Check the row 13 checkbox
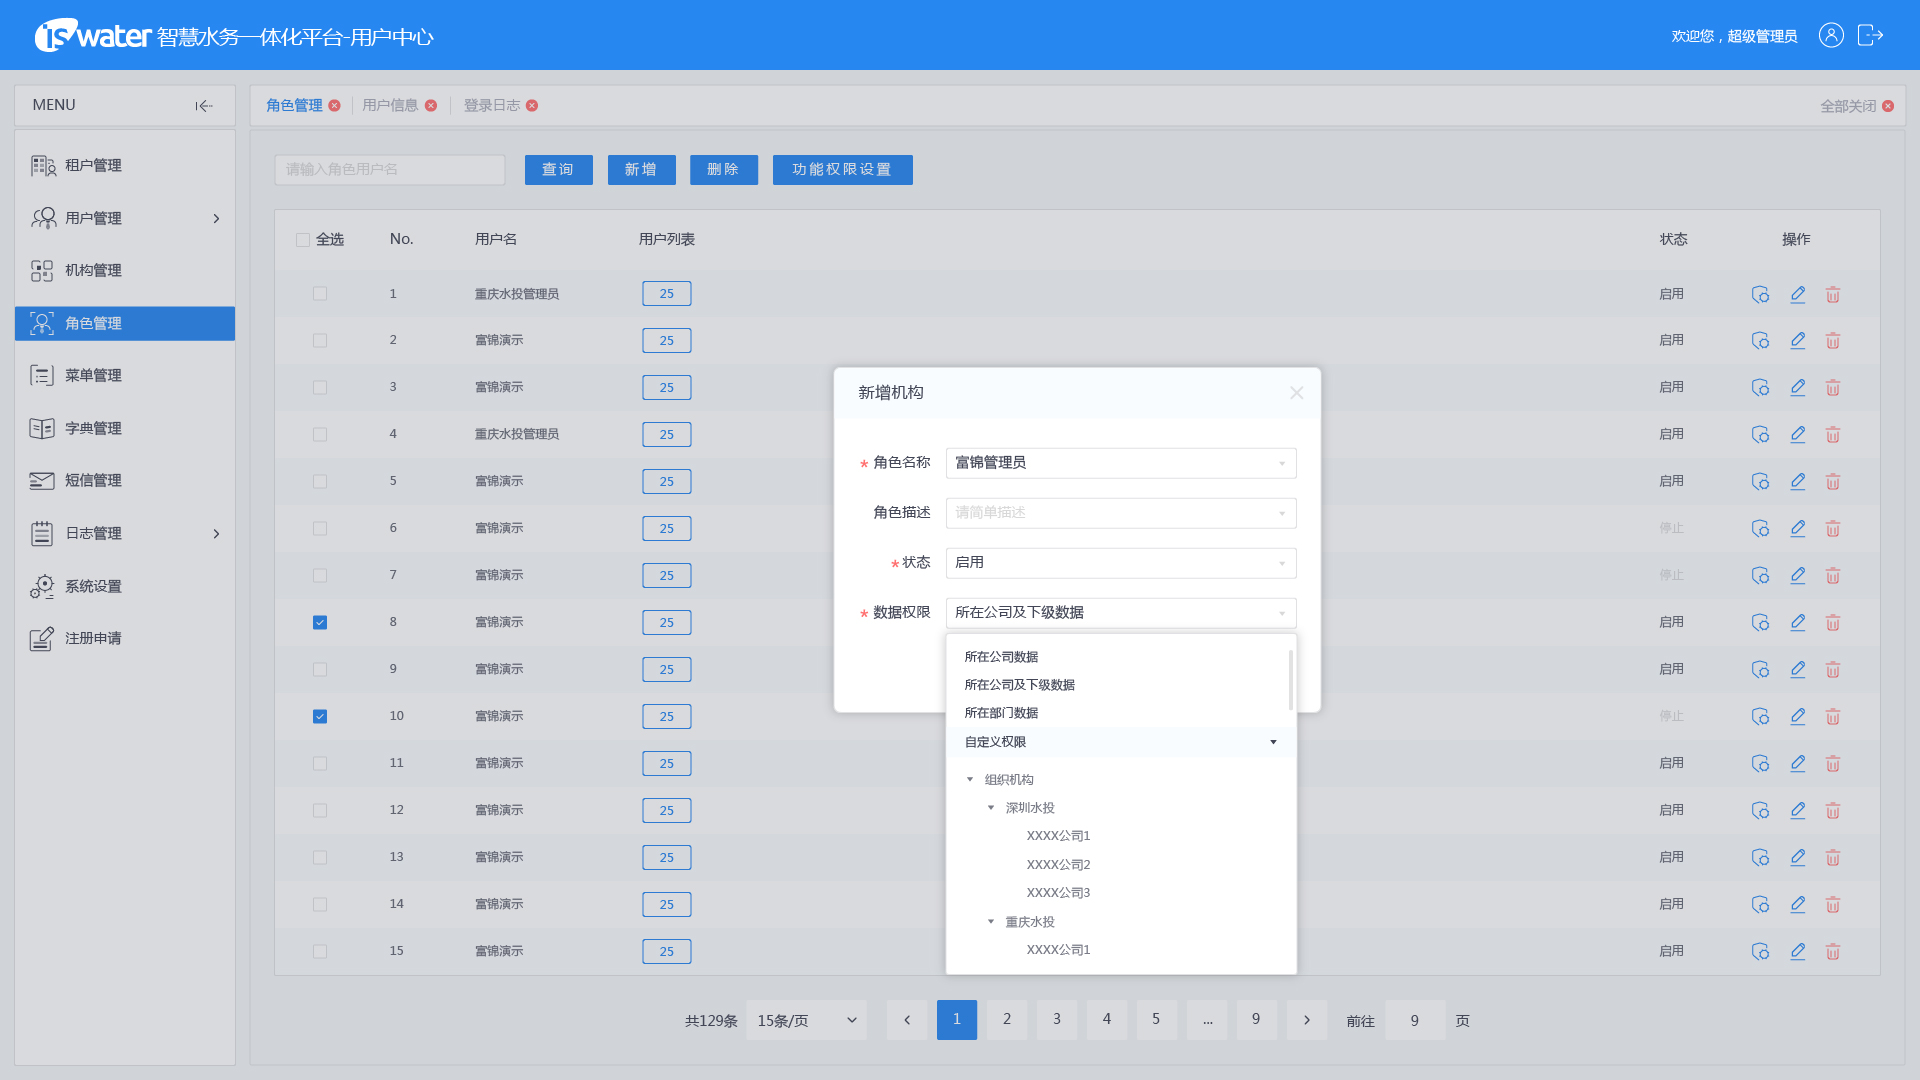1920x1080 pixels. click(x=320, y=858)
